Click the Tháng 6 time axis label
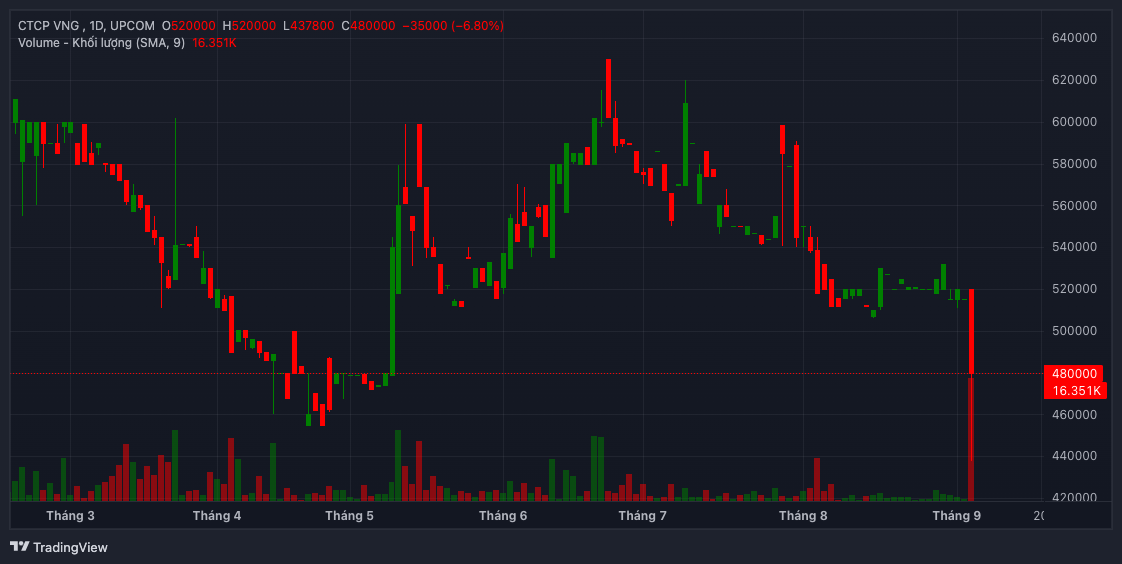This screenshot has width=1122, height=564. (503, 516)
